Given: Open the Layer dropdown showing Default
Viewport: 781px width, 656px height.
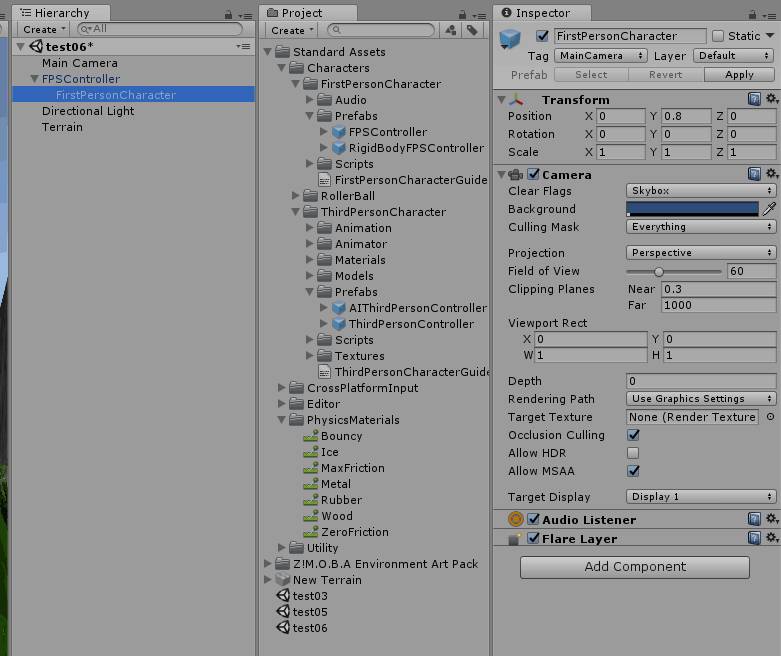Looking at the screenshot, I should click(733, 55).
